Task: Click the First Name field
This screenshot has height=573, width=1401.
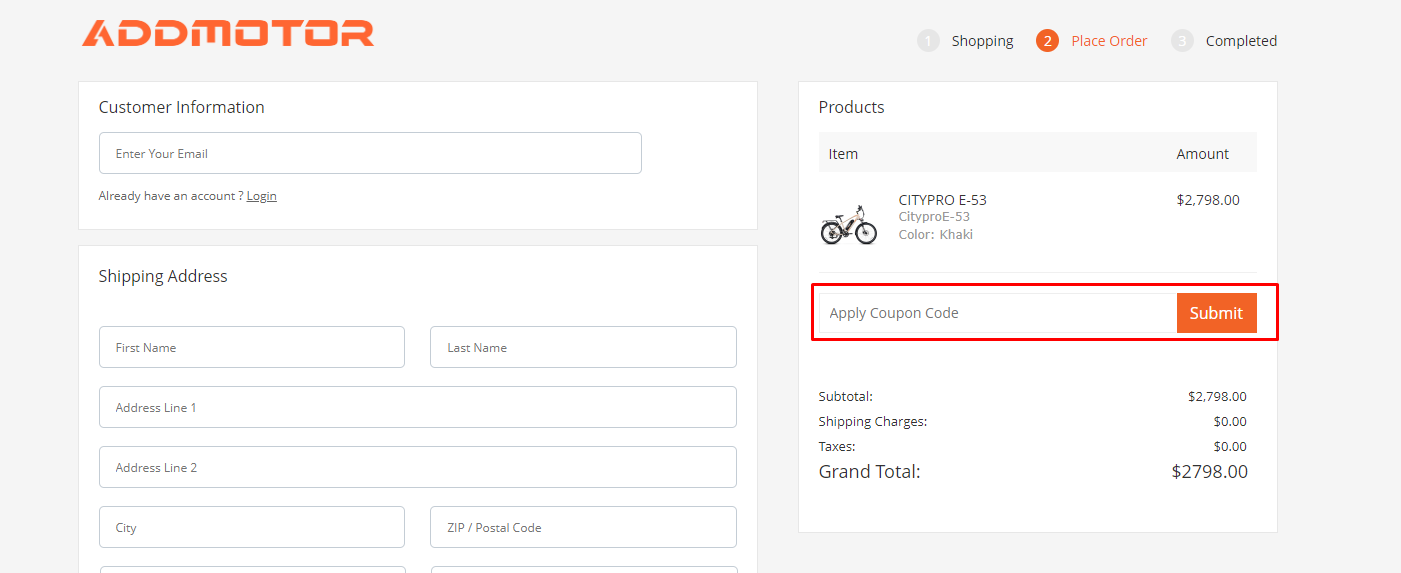Action: [x=252, y=347]
